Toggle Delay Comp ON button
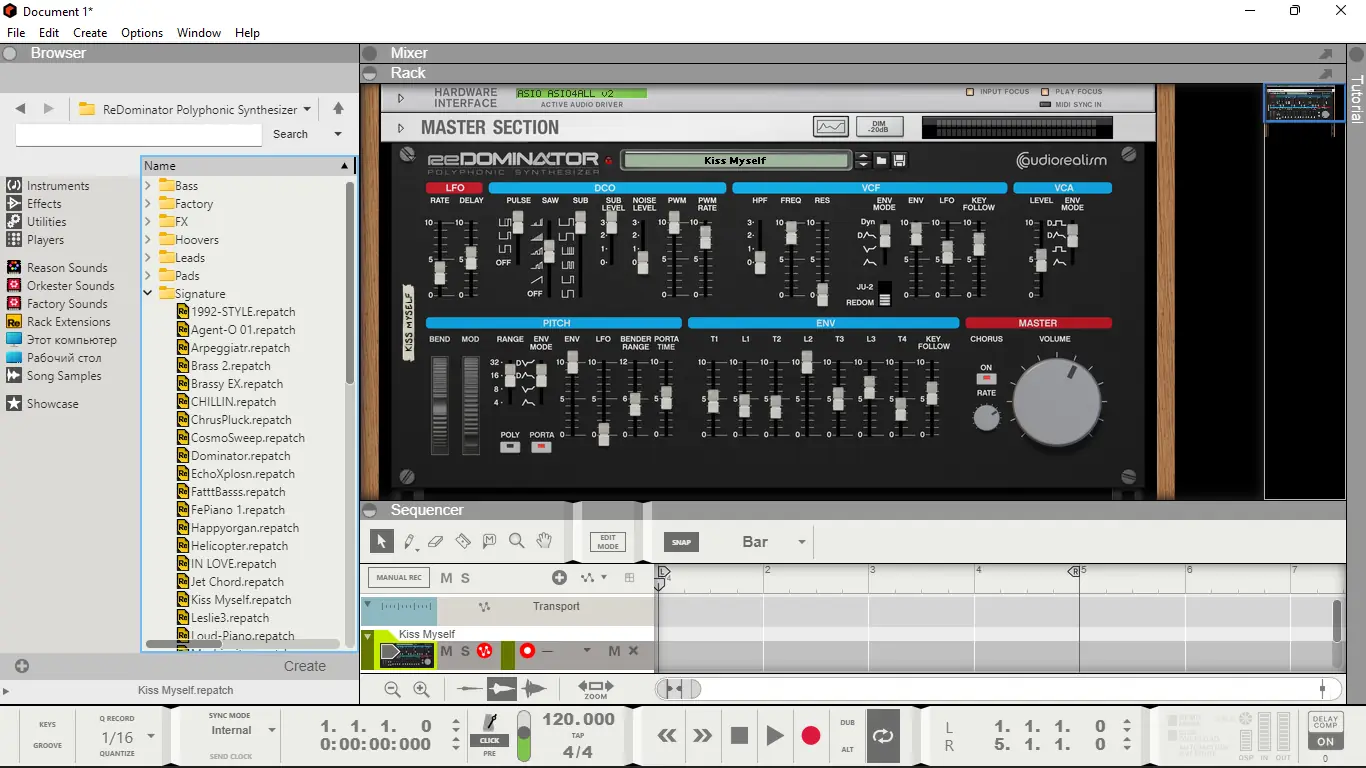The image size is (1366, 768). click(1325, 742)
